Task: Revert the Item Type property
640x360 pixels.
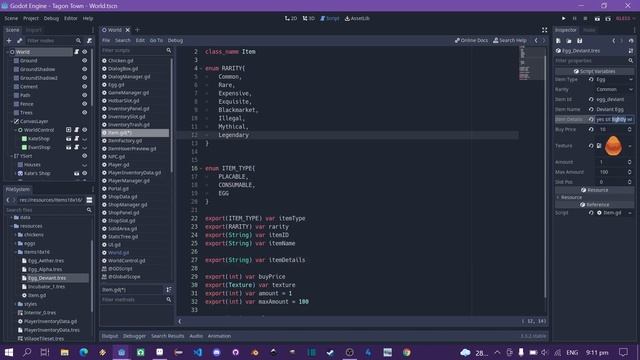Action: click(591, 79)
